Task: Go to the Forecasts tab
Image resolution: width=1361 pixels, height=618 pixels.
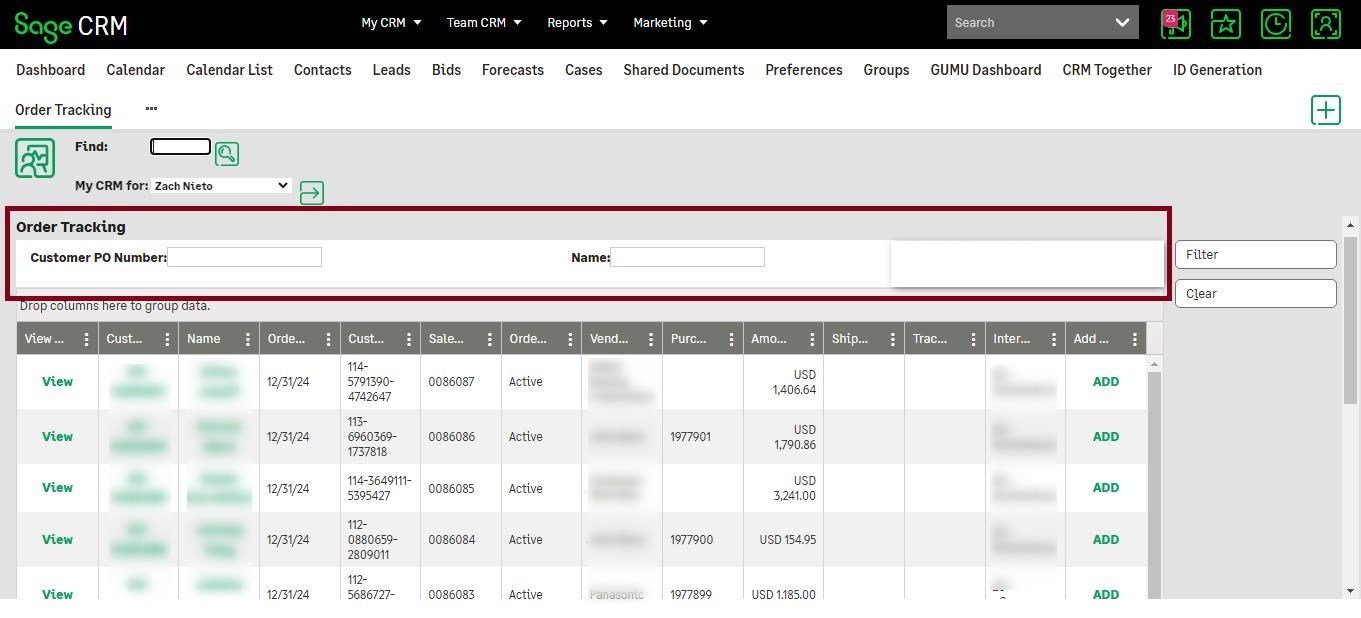Action: coord(512,70)
